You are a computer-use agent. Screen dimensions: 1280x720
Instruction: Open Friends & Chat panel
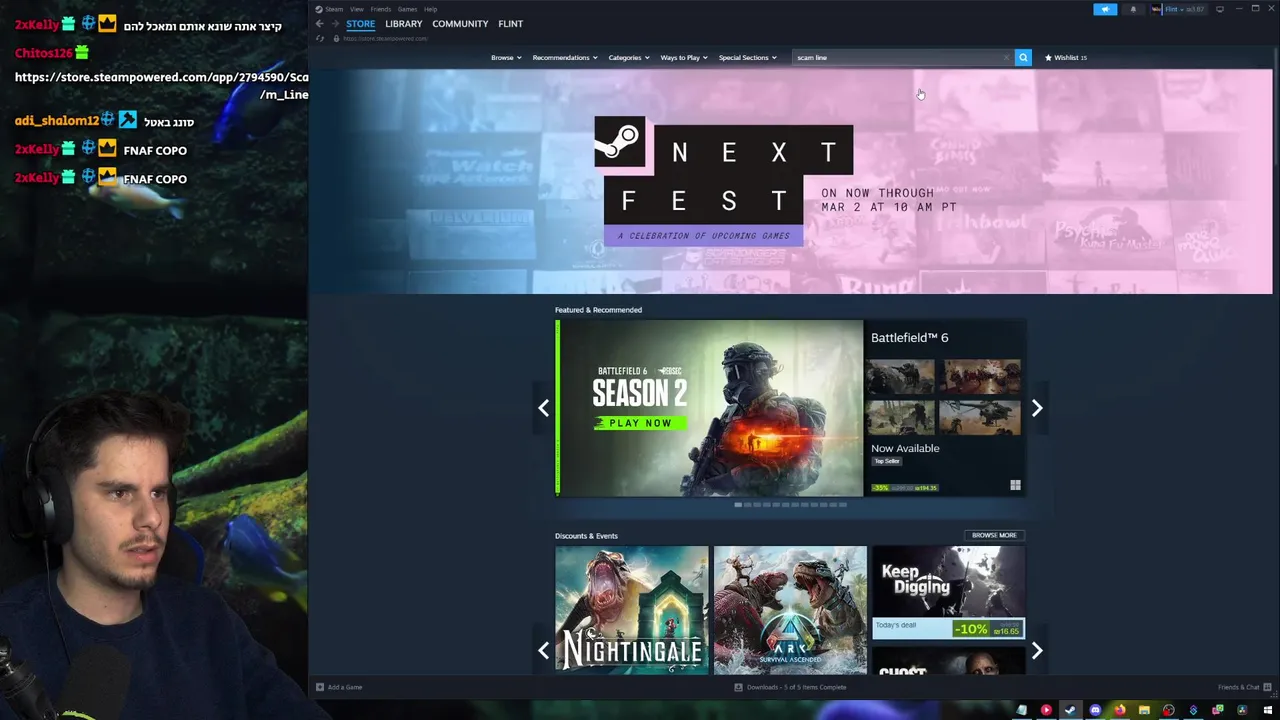click(x=1243, y=687)
